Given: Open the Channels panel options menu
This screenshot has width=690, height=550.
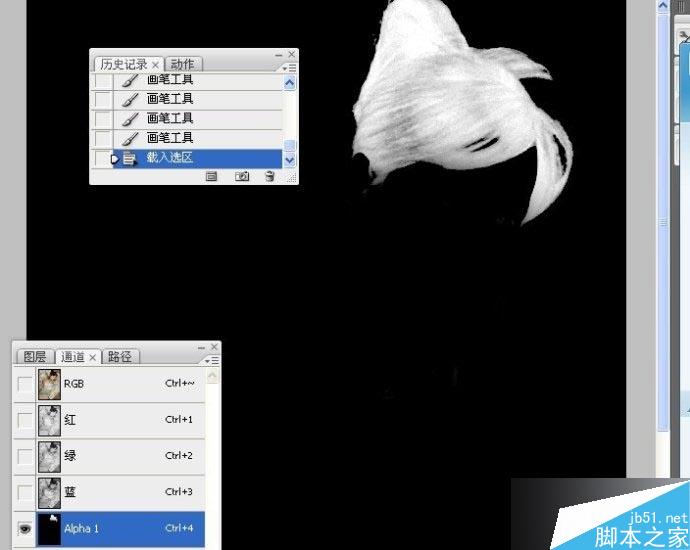Looking at the screenshot, I should pyautogui.click(x=212, y=361).
